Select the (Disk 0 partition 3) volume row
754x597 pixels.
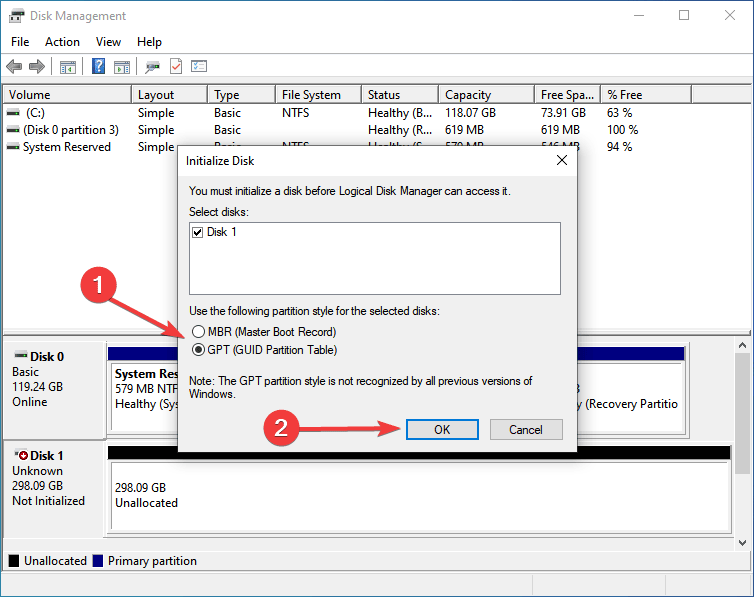click(322, 130)
